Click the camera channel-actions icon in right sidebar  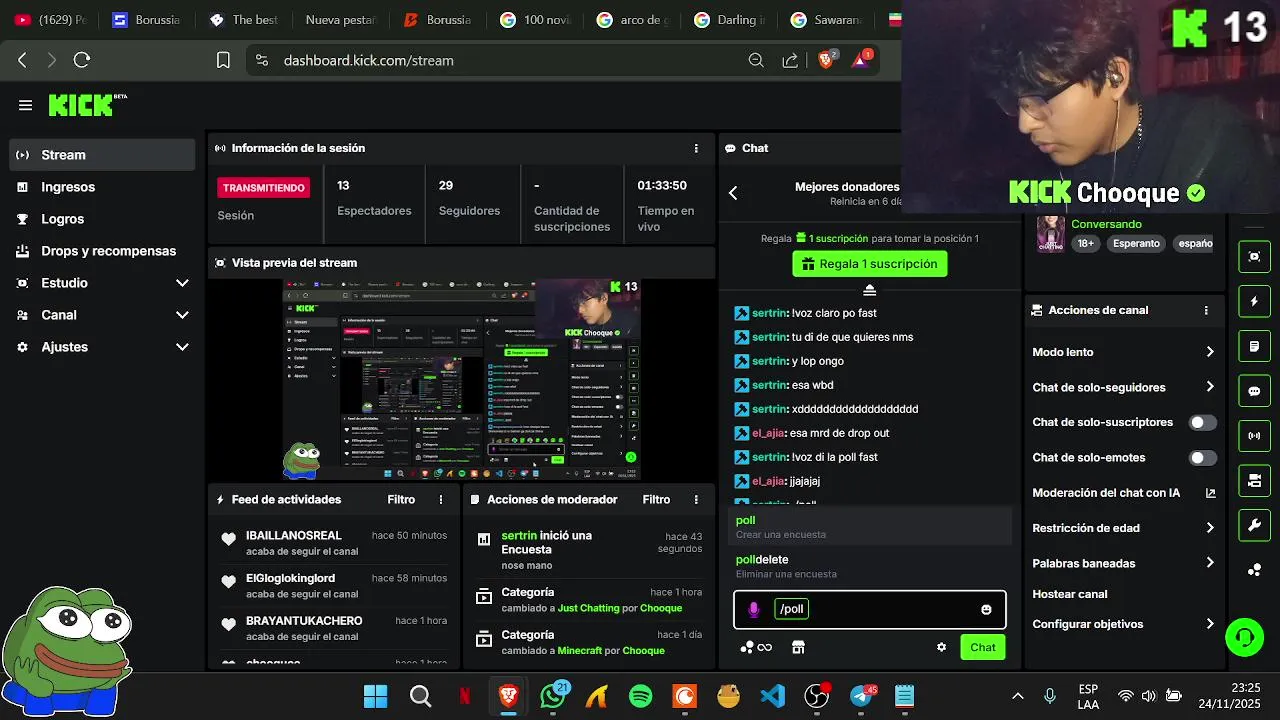click(1254, 480)
